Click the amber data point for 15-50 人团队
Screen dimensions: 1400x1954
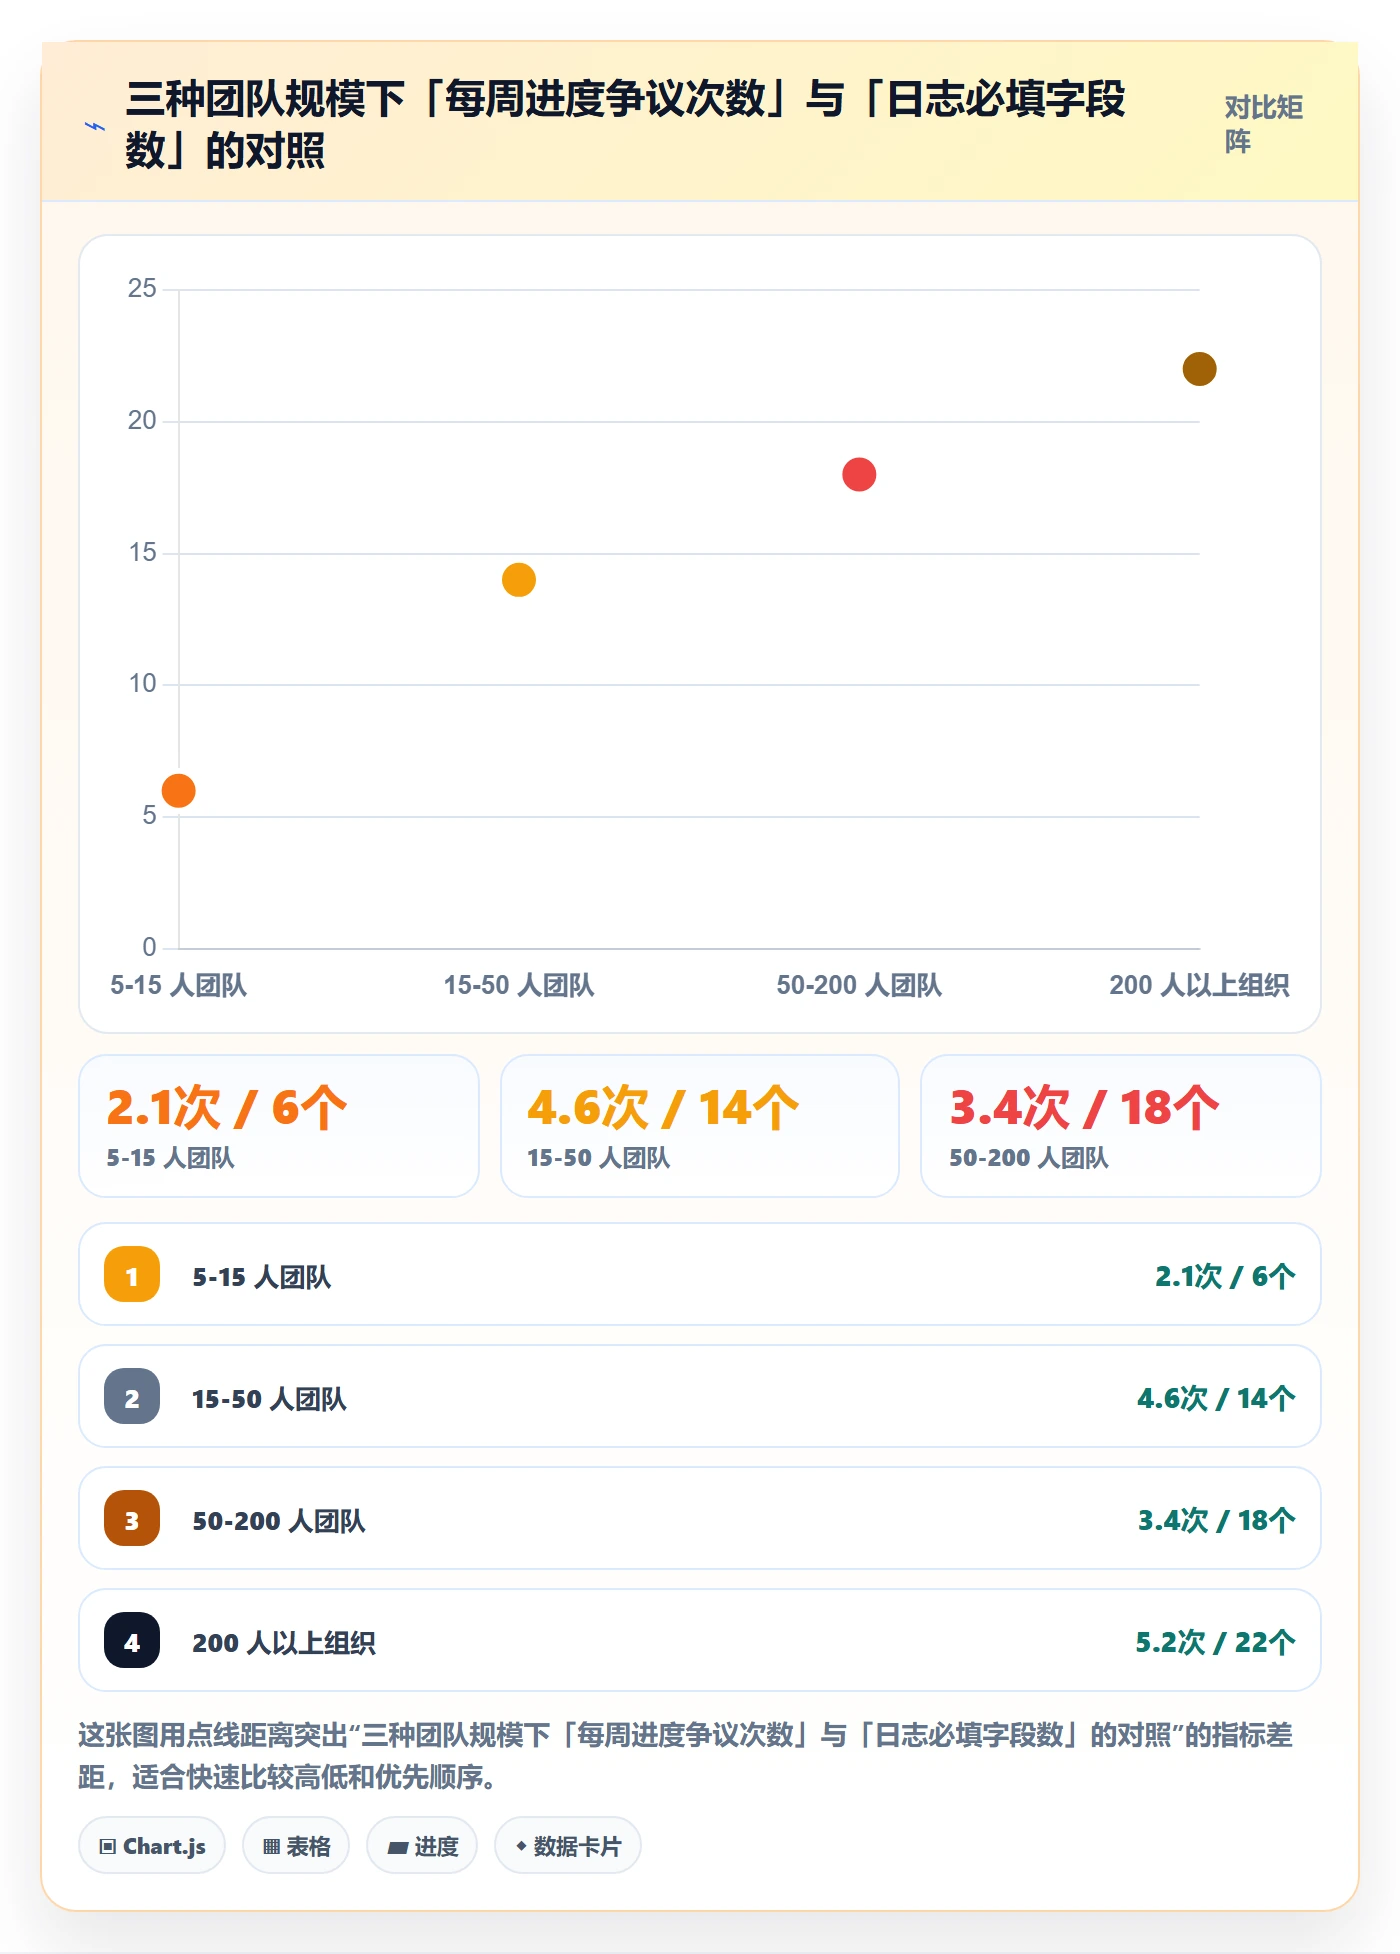tap(519, 580)
